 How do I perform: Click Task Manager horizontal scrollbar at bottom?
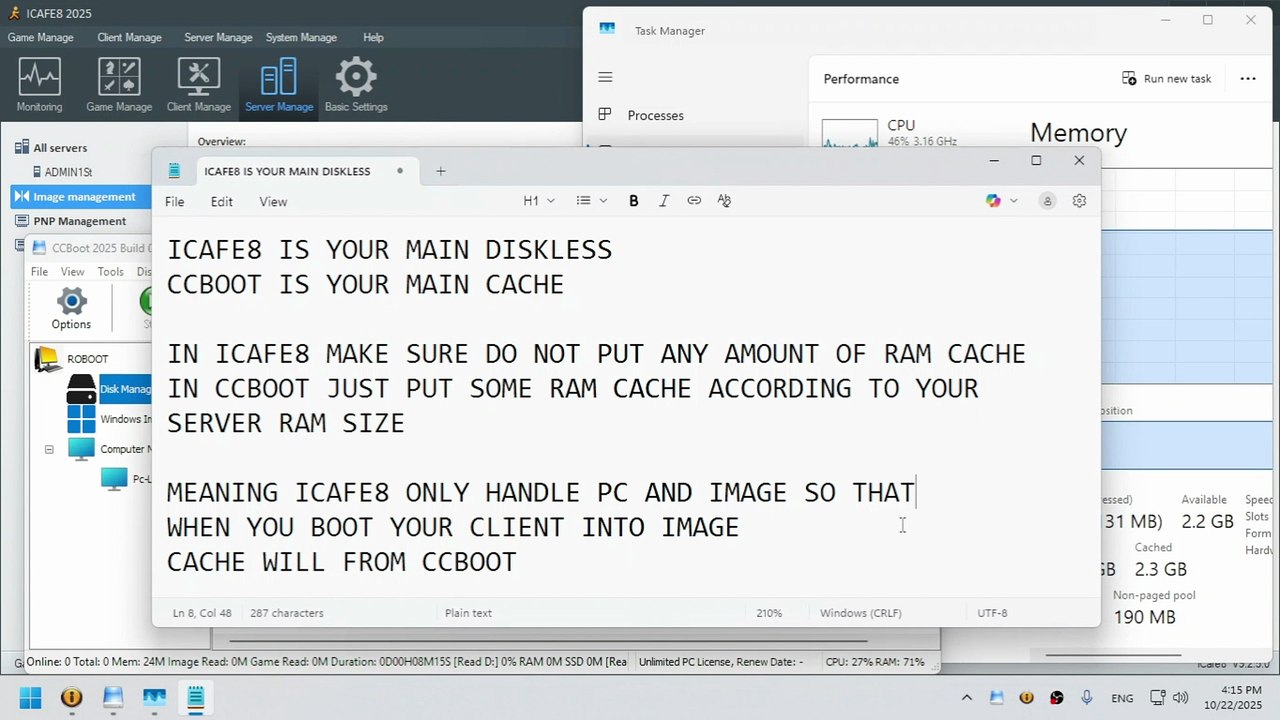[1113, 656]
